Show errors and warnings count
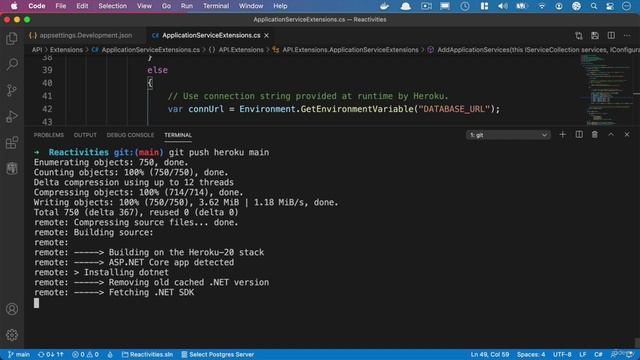This screenshot has height=360, width=640. tap(85, 354)
